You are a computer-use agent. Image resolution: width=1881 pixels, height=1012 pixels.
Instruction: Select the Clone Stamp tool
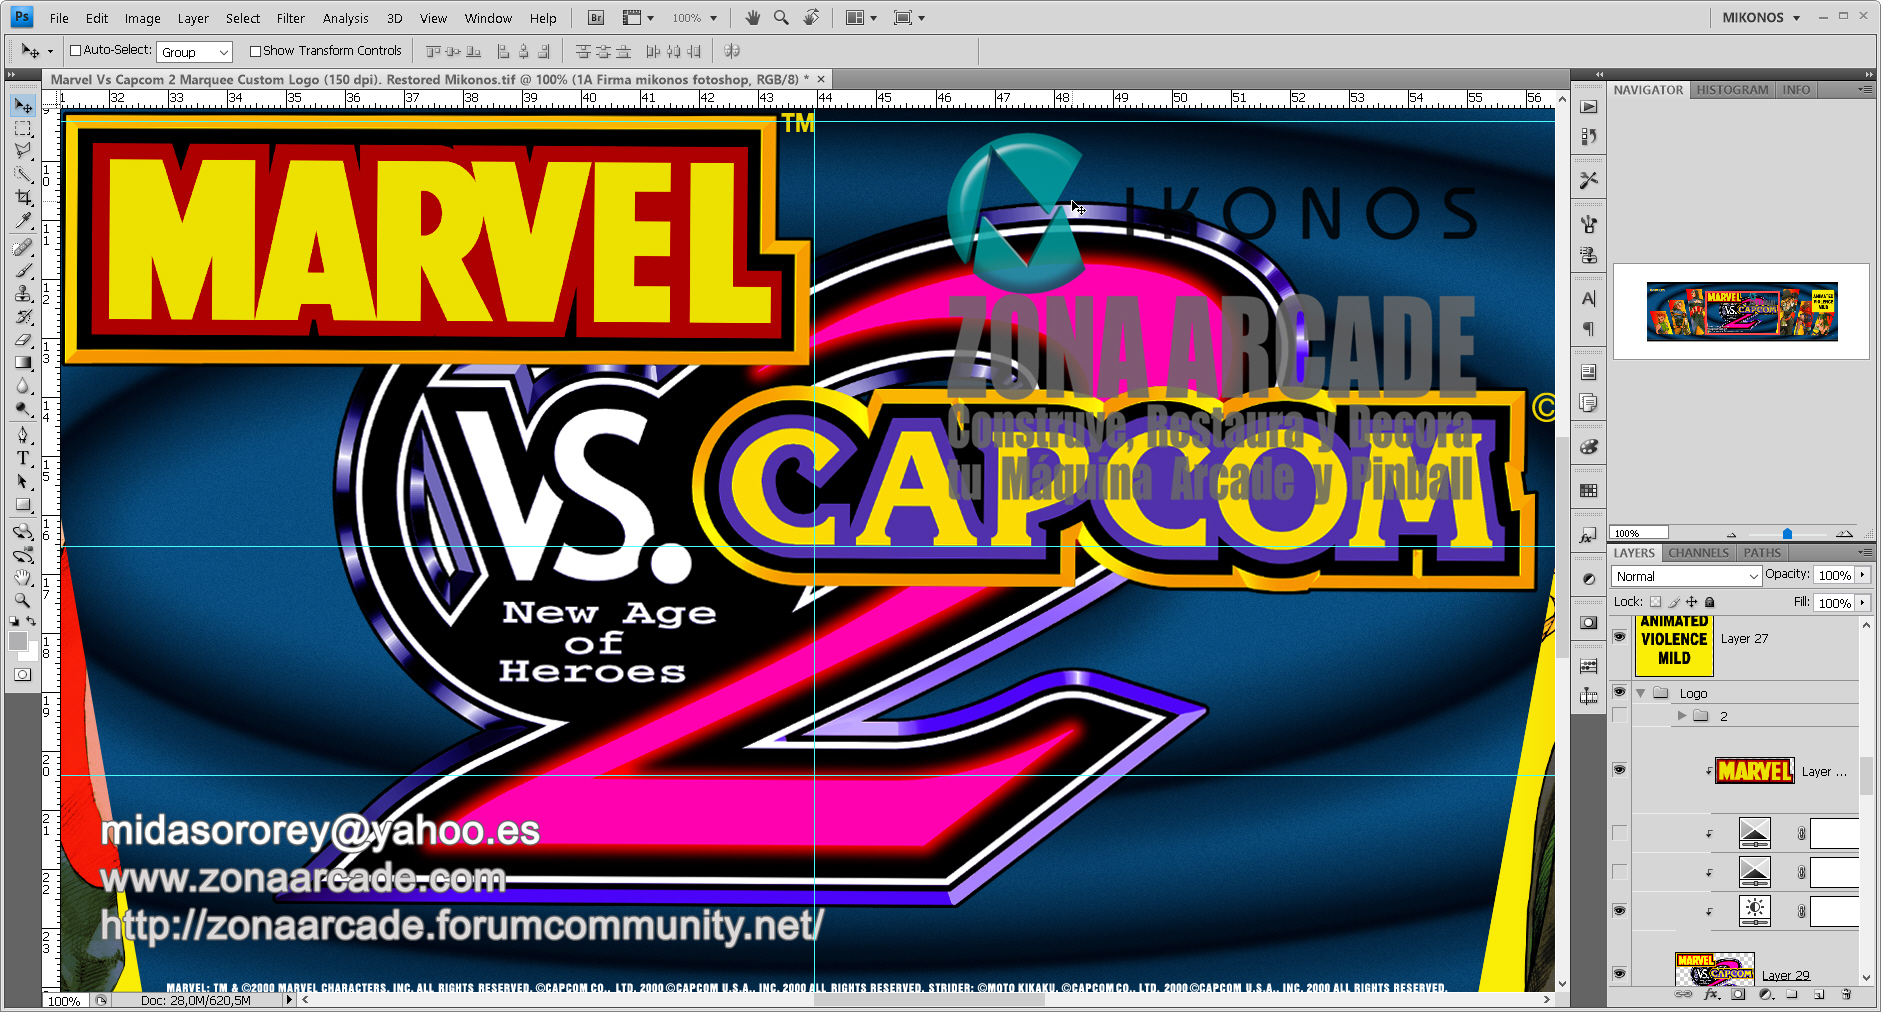pyautogui.click(x=23, y=293)
